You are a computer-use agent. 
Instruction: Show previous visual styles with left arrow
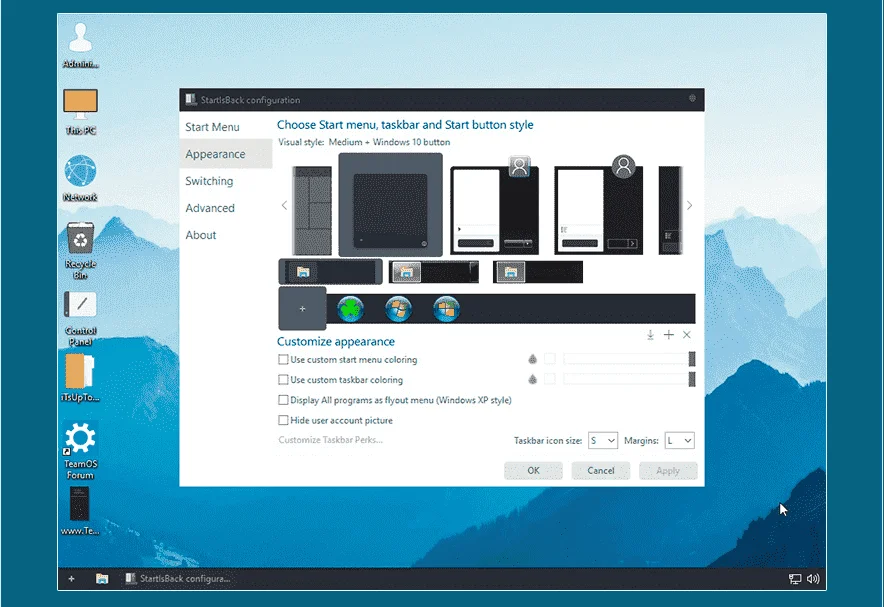click(x=284, y=205)
